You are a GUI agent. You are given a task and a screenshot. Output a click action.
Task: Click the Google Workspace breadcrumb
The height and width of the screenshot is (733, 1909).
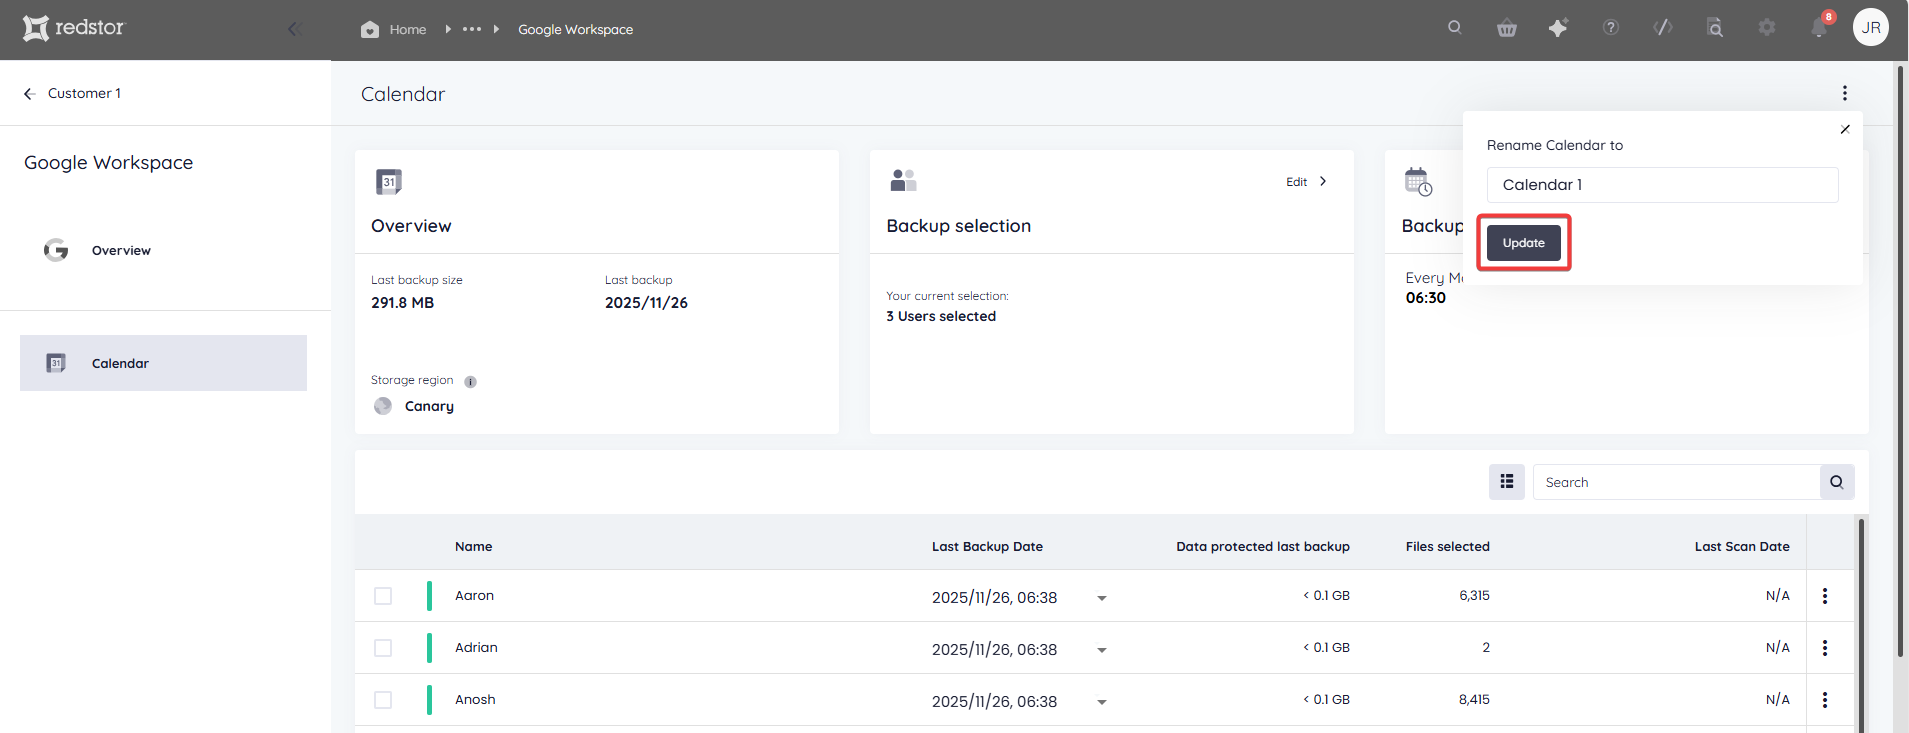point(575,29)
